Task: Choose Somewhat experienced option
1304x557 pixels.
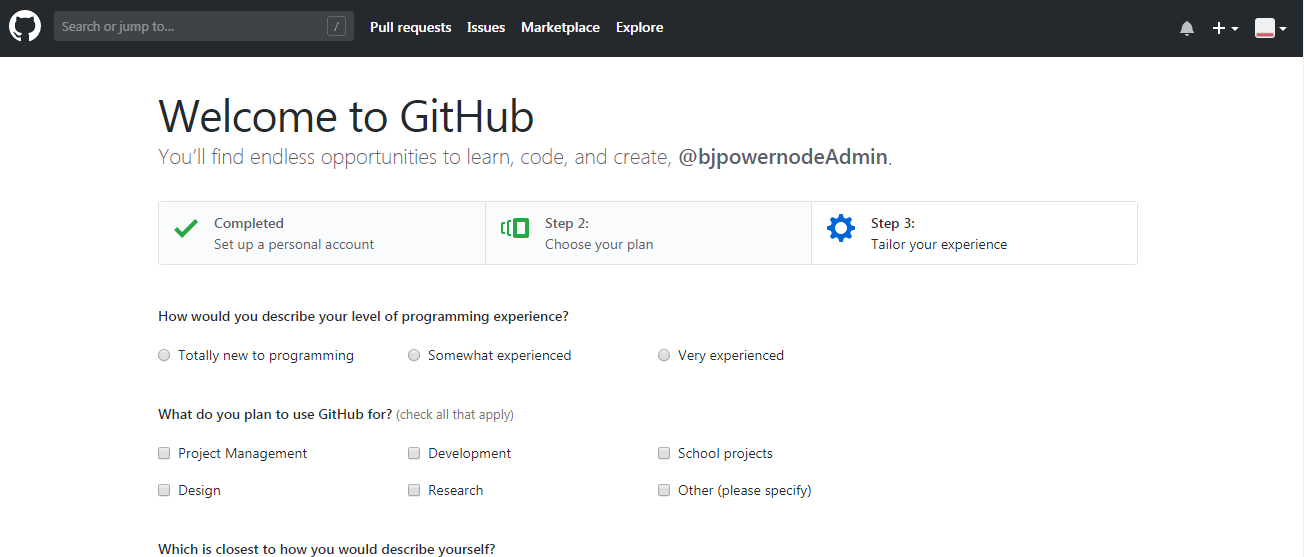Action: tap(414, 355)
